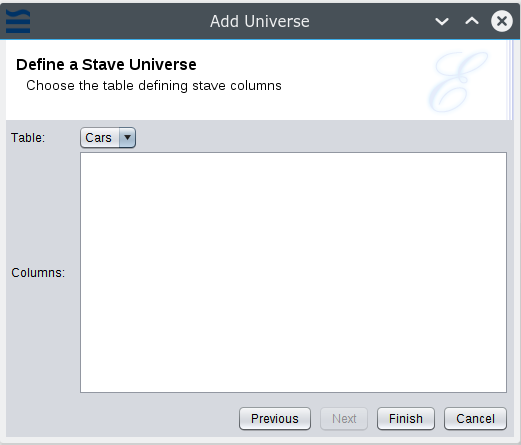
Task: Click the down-chevron minimize icon
Action: [442, 22]
